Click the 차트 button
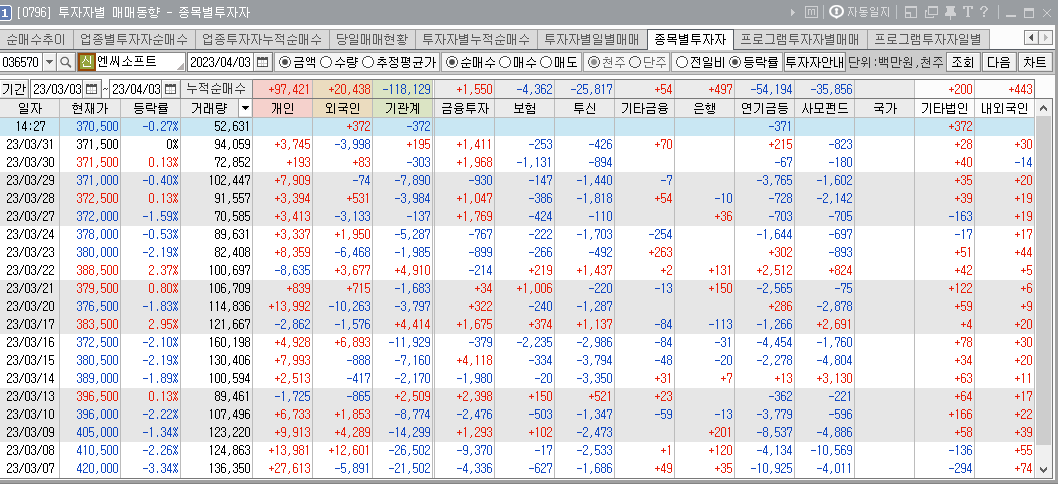Viewport: 1058px width, 484px height. coord(1034,62)
